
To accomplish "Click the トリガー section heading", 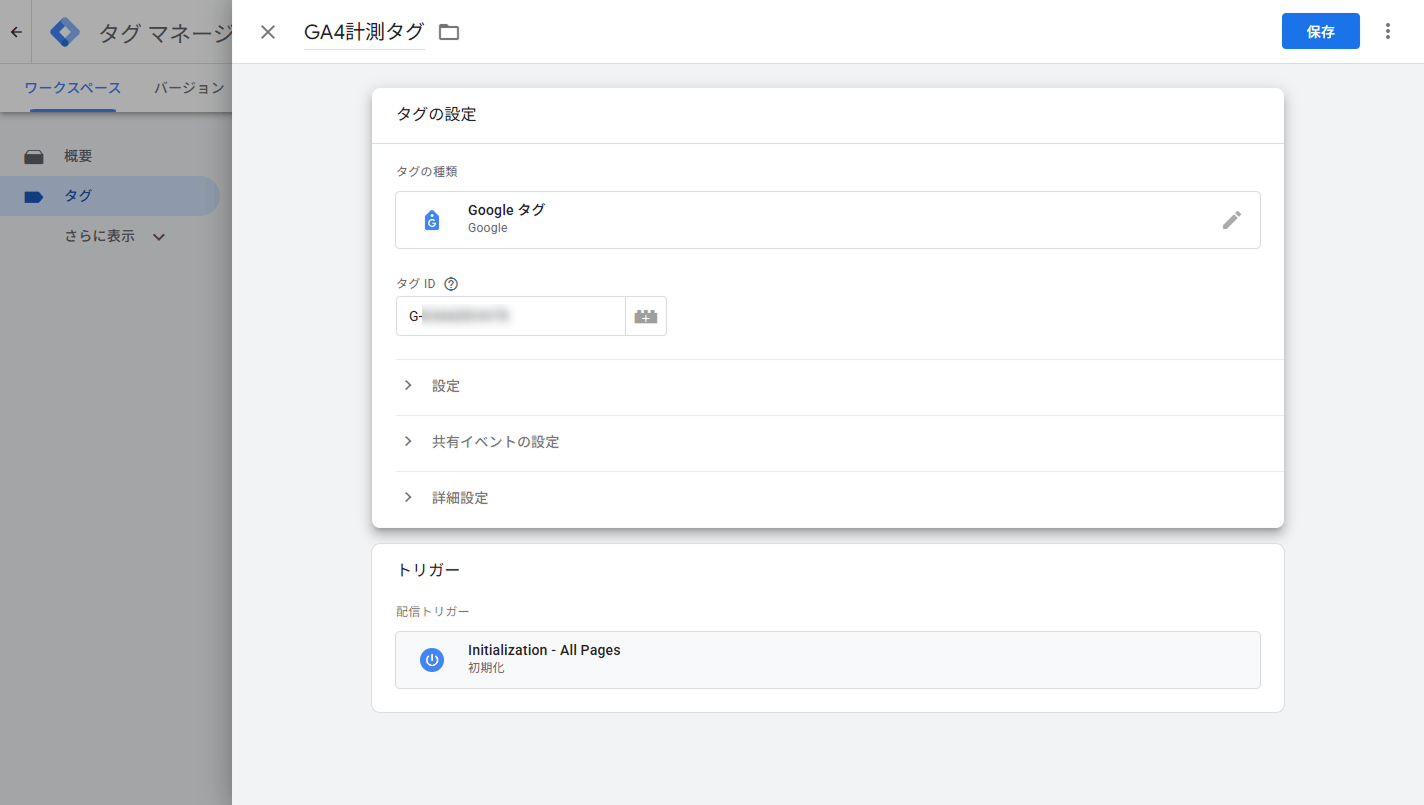I will pyautogui.click(x=428, y=570).
